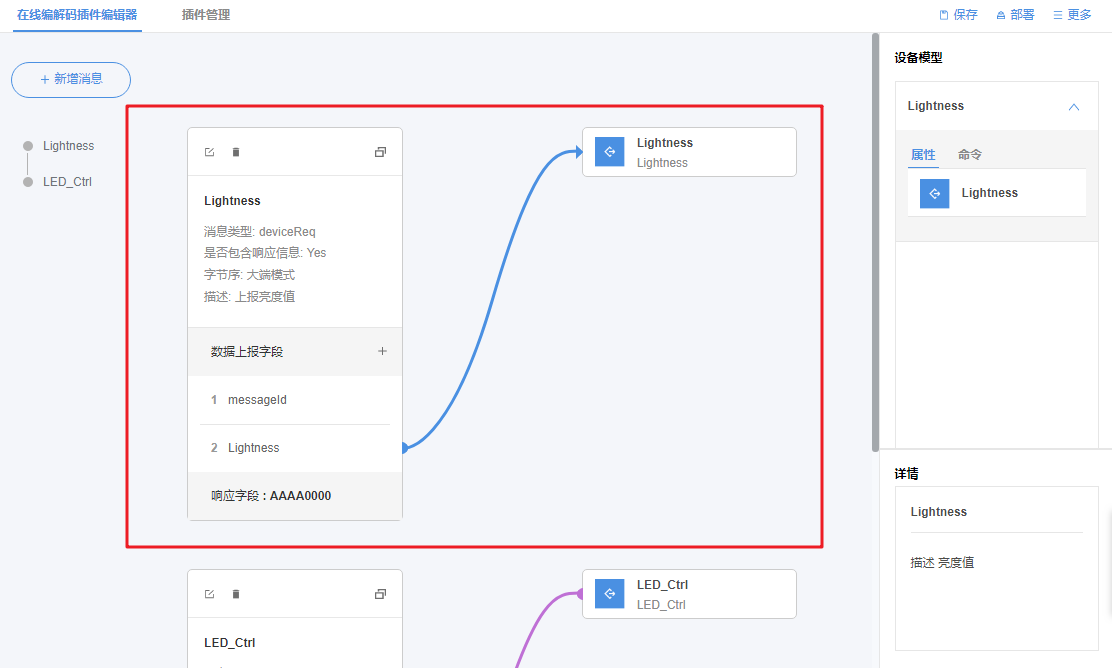This screenshot has width=1112, height=668.
Task: Click the window icon on LED_Ctrl card
Action: 380,594
